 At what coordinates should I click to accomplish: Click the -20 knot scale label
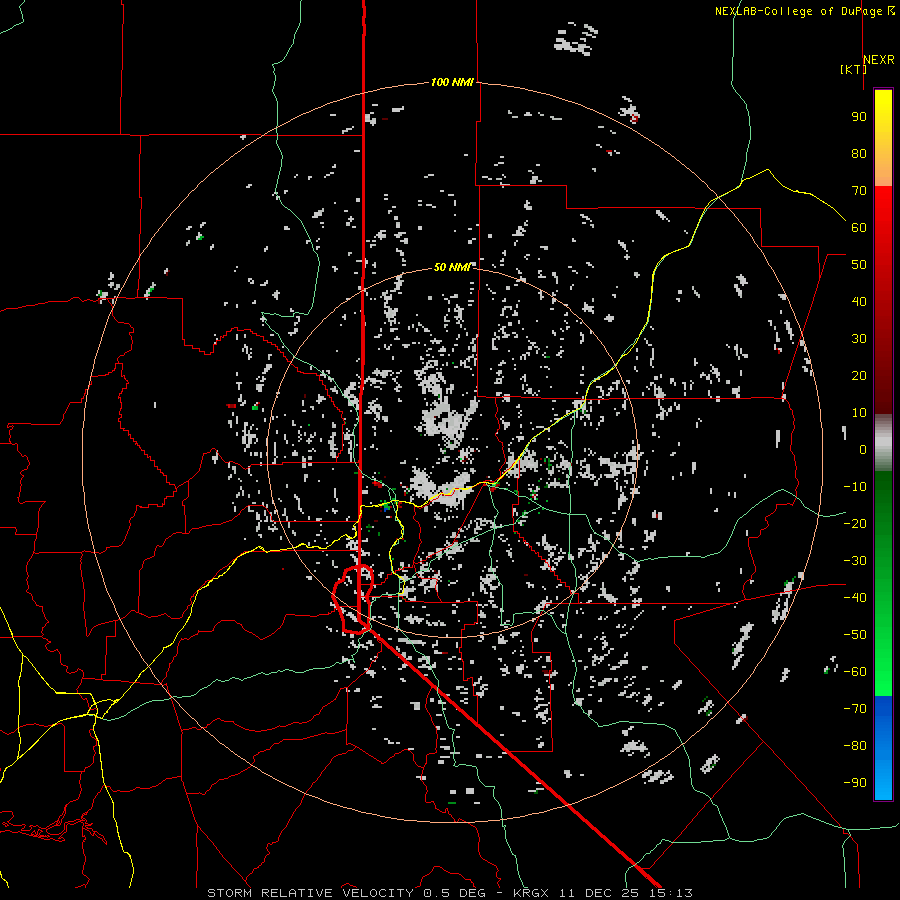855,523
